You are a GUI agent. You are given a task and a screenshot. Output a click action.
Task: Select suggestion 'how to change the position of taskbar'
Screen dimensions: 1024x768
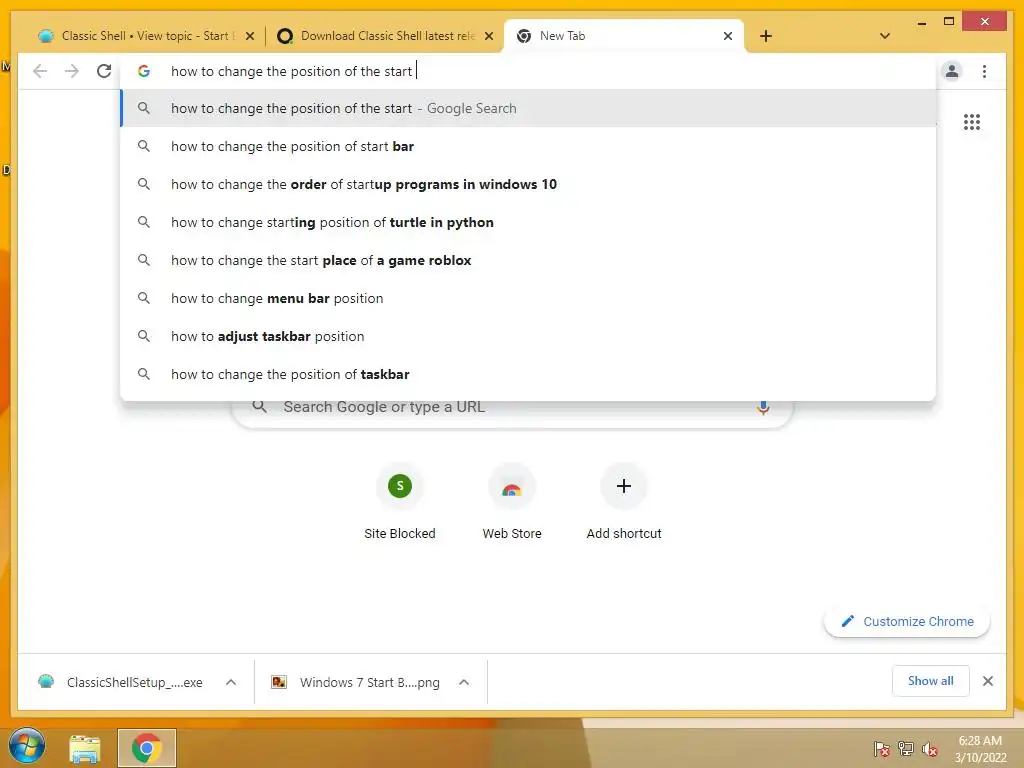[528, 374]
